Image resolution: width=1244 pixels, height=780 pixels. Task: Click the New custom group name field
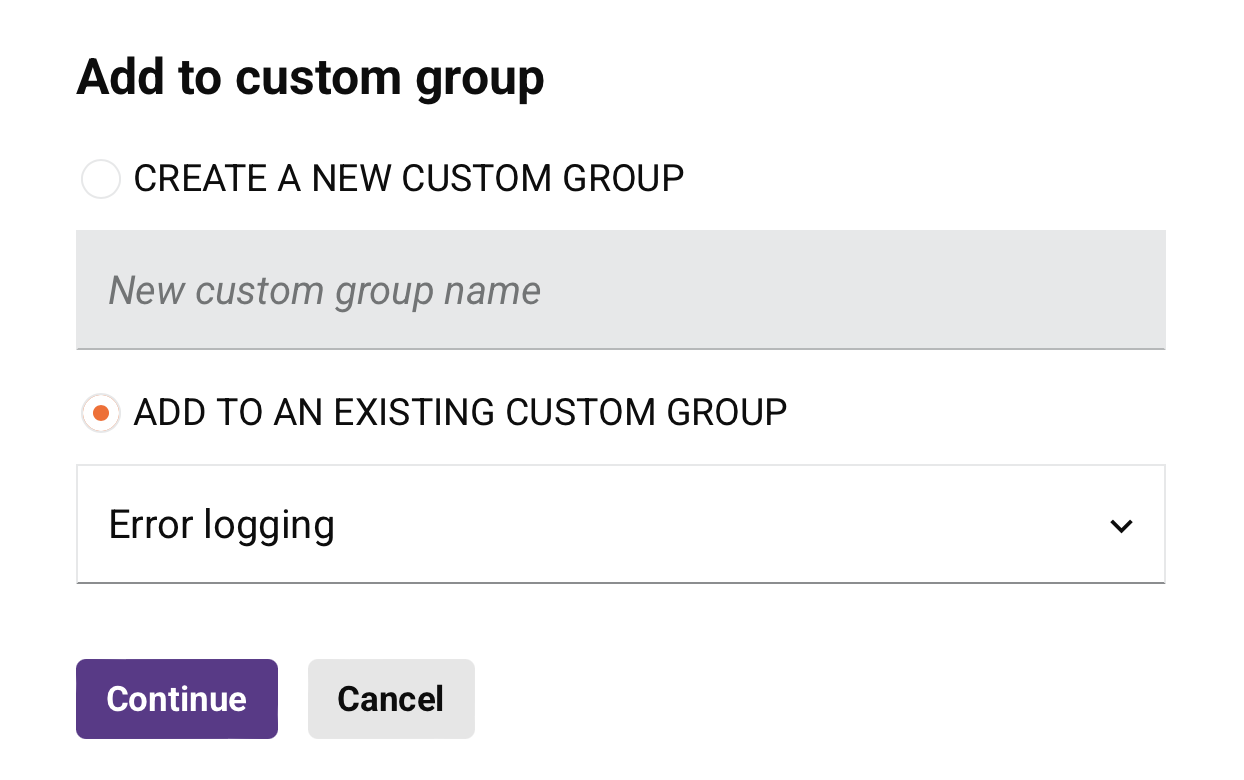[x=620, y=290]
